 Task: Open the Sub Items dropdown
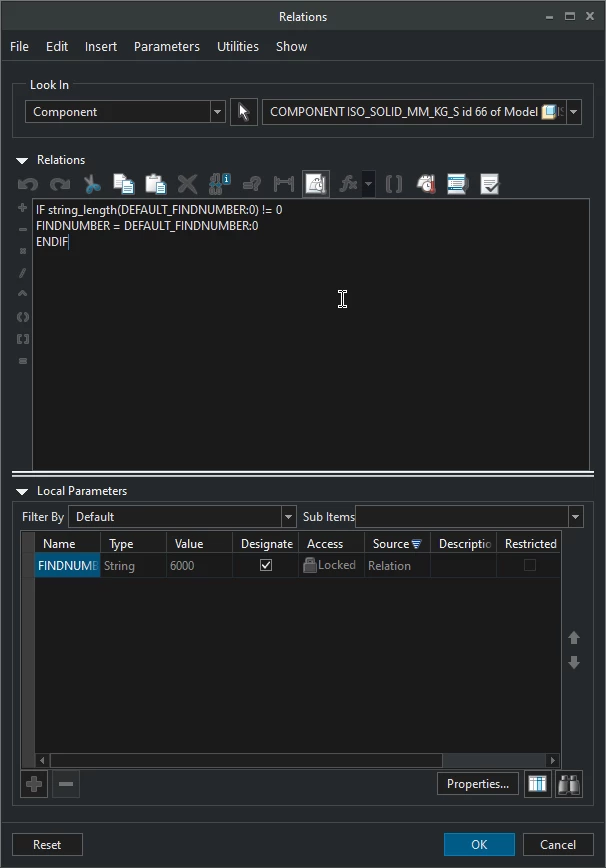coord(576,517)
